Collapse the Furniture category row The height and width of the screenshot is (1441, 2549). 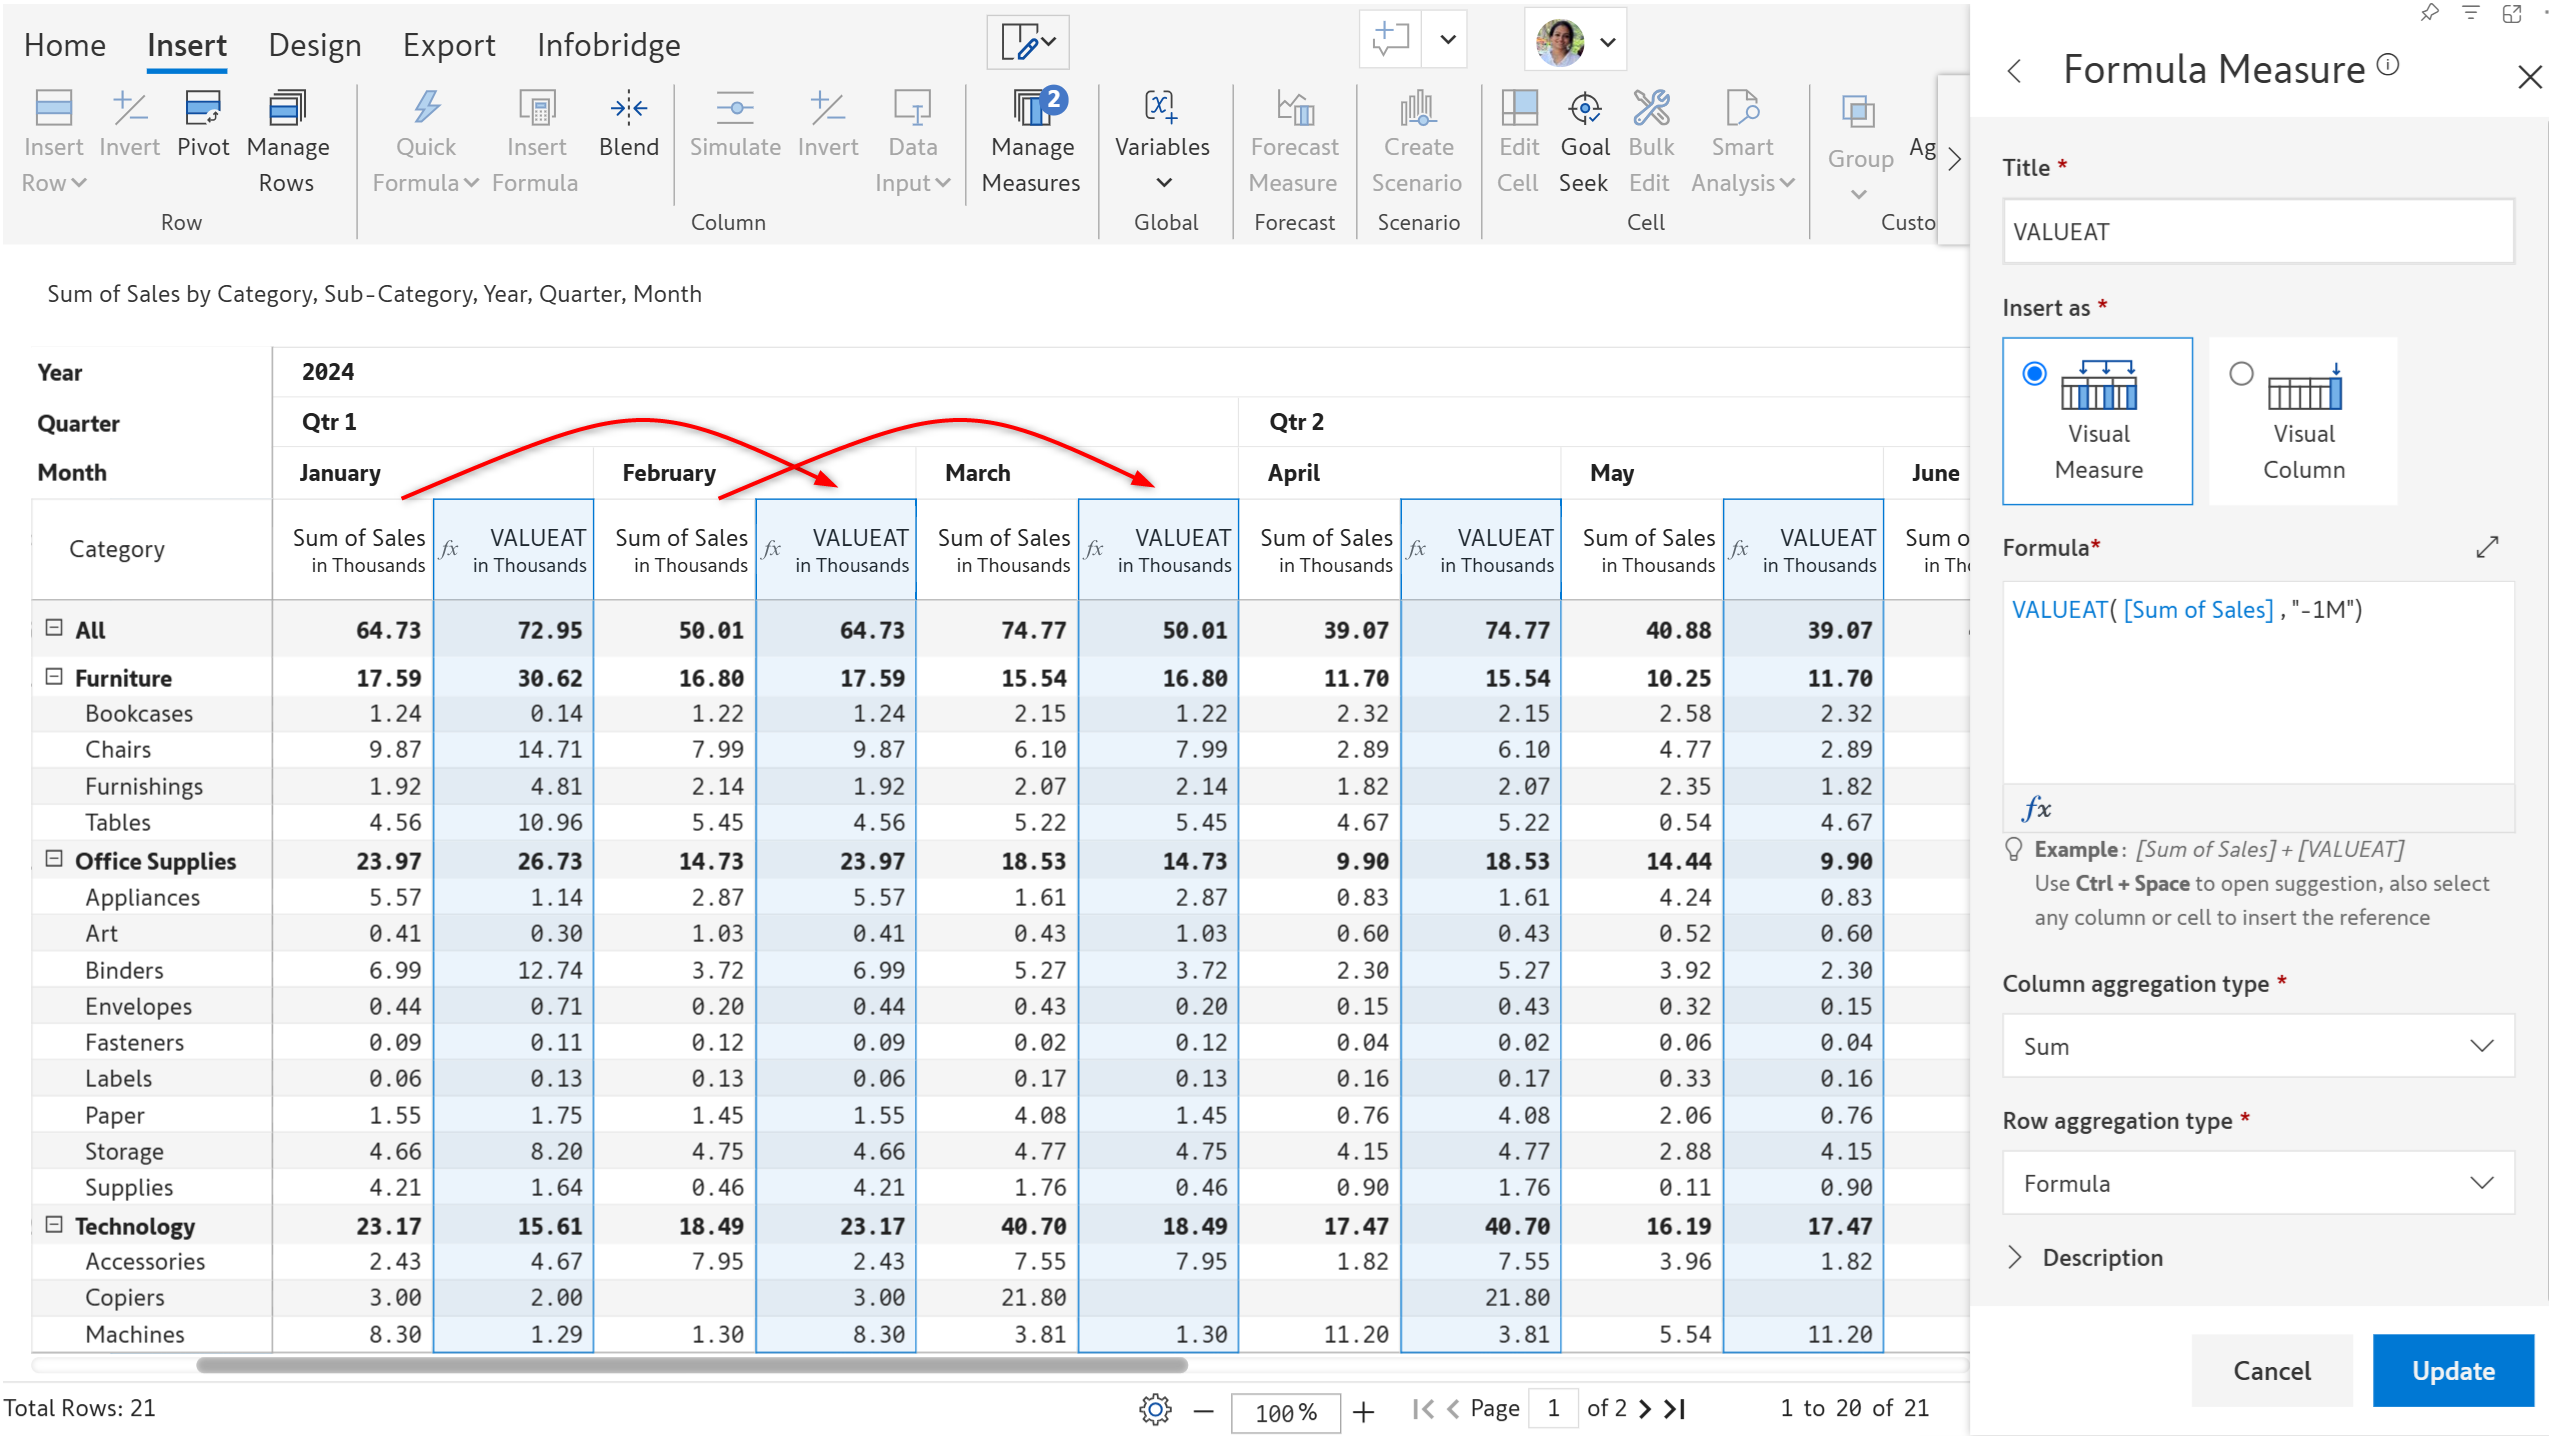coord(55,677)
